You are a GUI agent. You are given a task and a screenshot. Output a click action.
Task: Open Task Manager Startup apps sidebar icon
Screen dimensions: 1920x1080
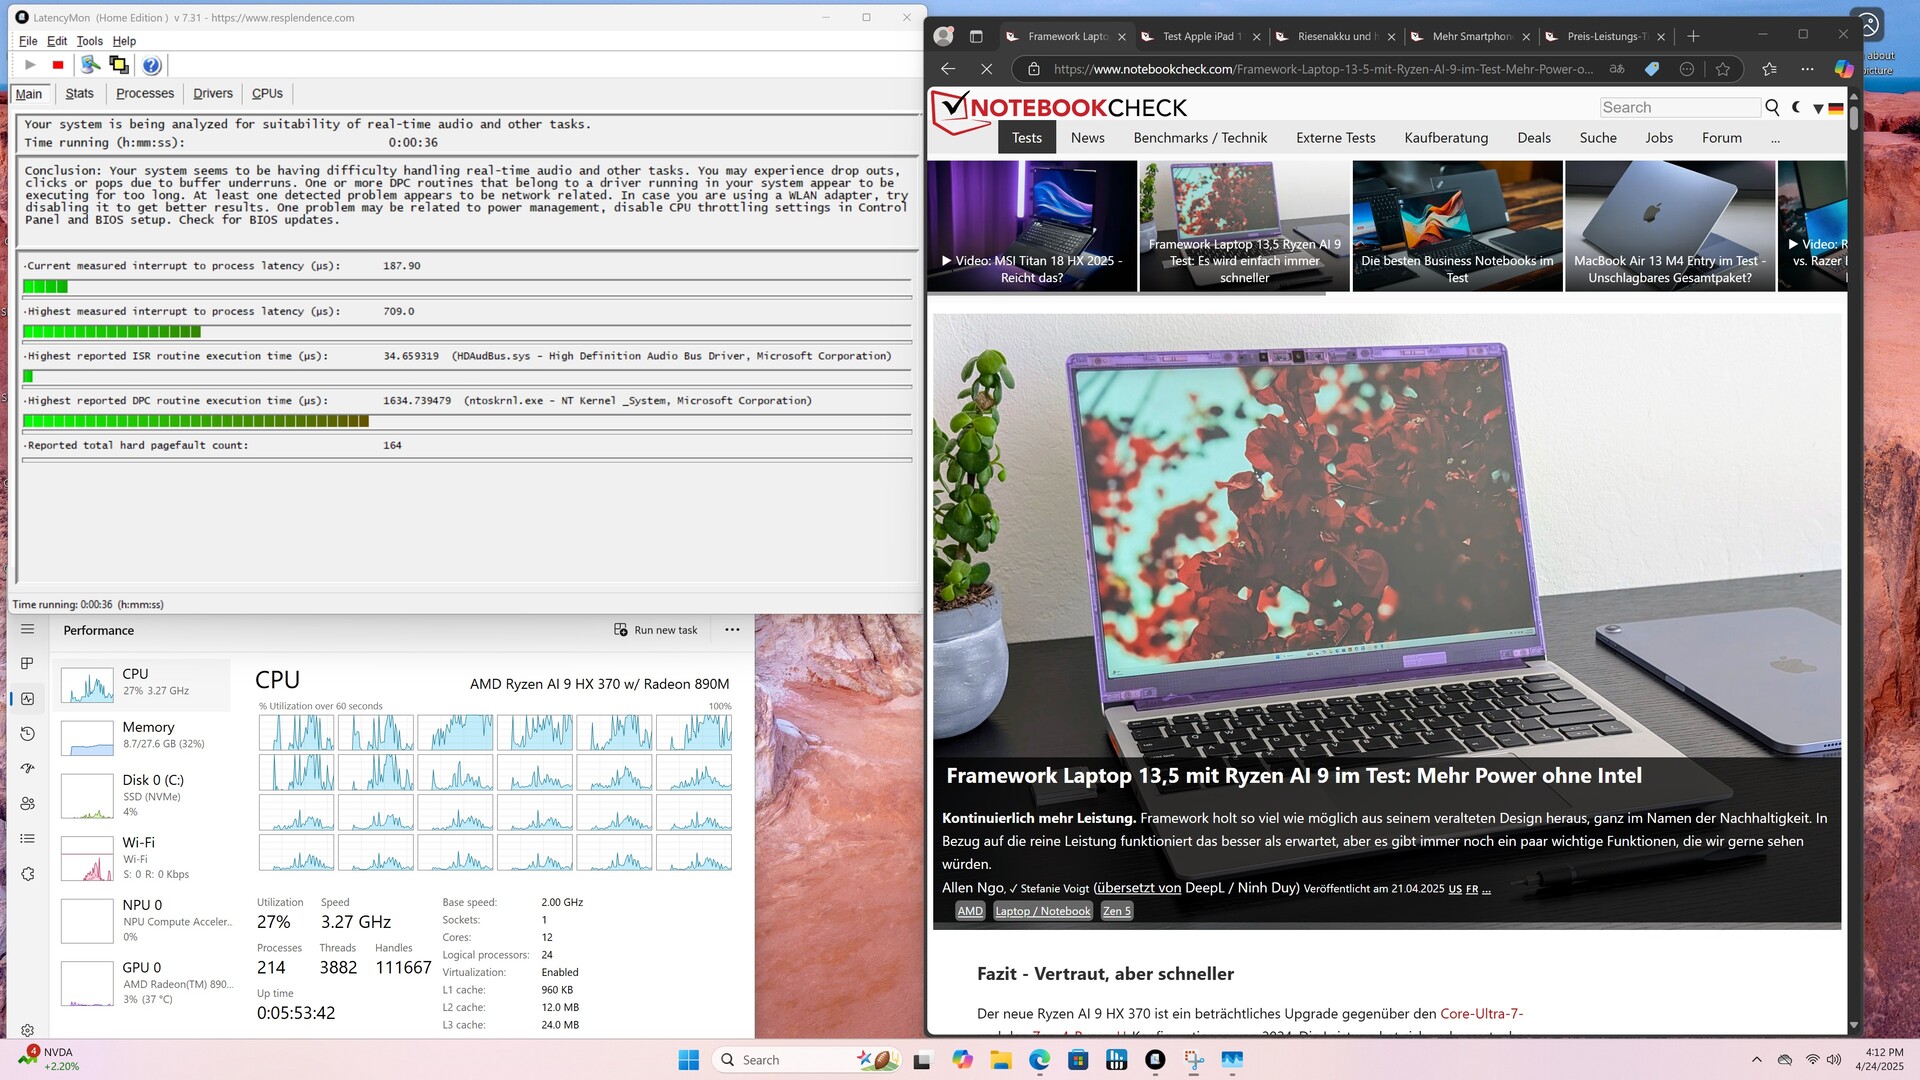point(27,769)
